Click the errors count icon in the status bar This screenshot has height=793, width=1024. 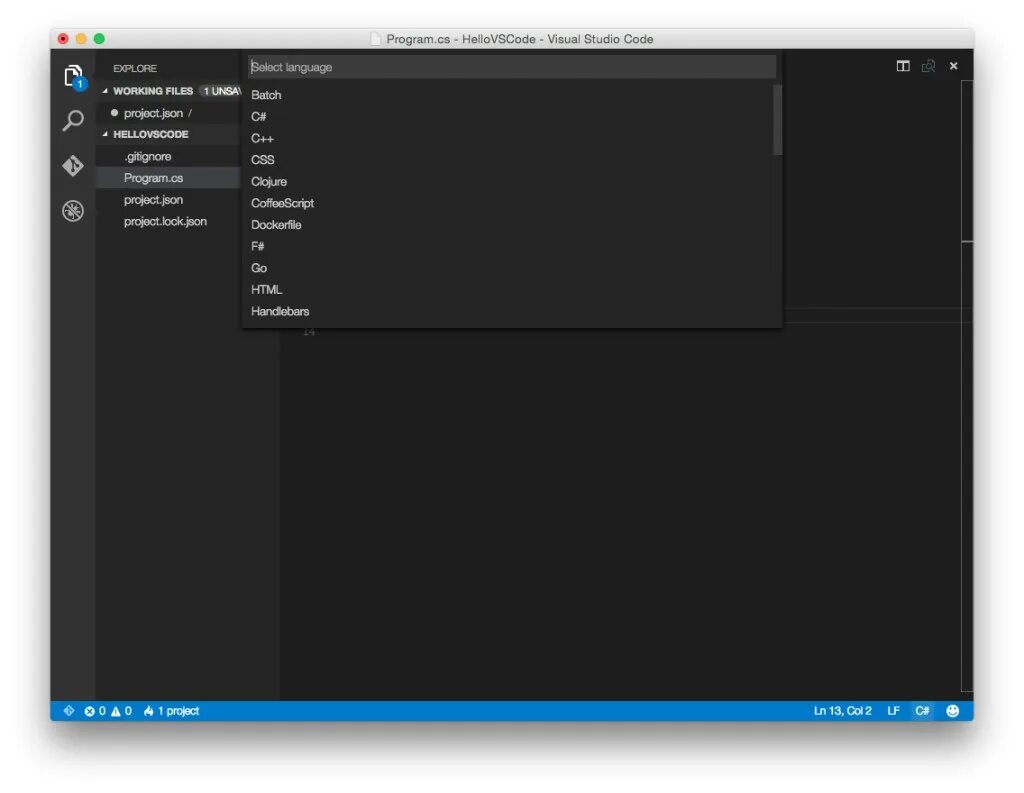pos(95,711)
